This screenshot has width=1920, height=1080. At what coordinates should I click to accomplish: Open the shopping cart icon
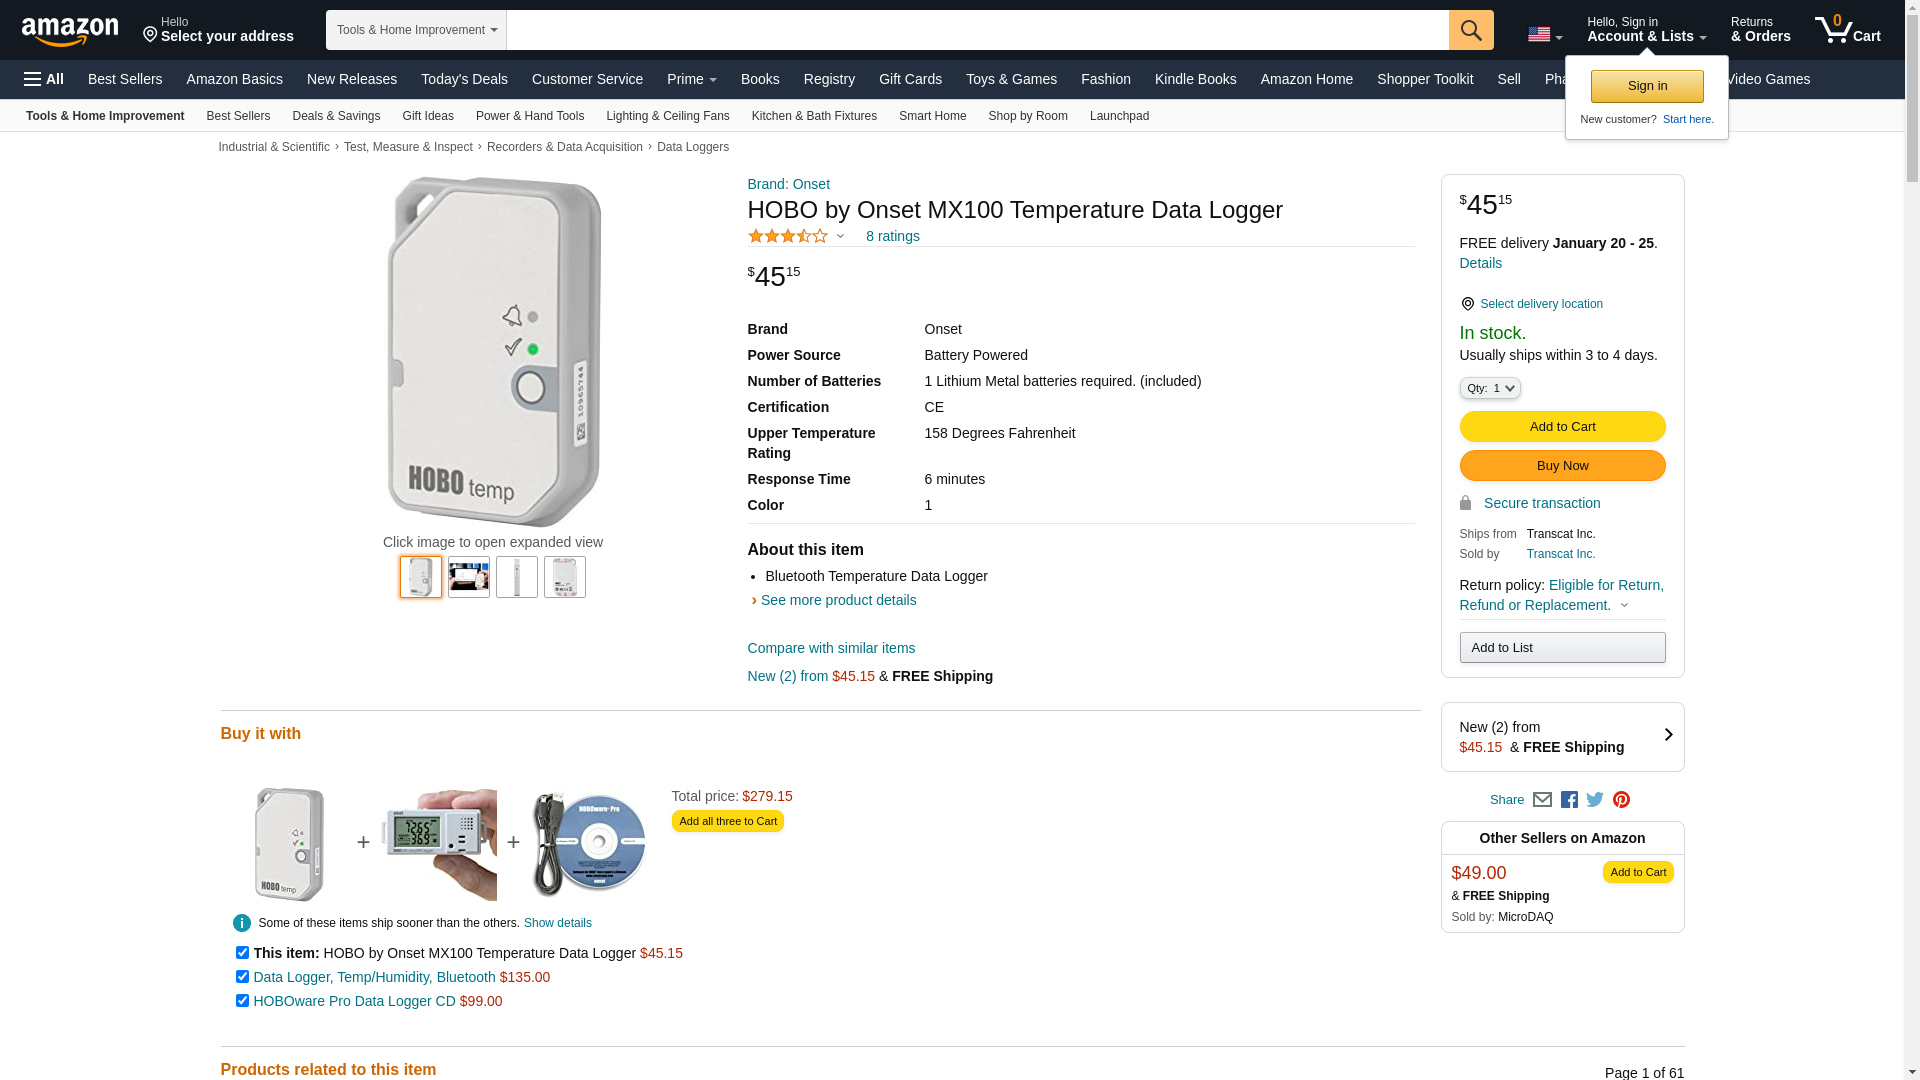[1848, 30]
